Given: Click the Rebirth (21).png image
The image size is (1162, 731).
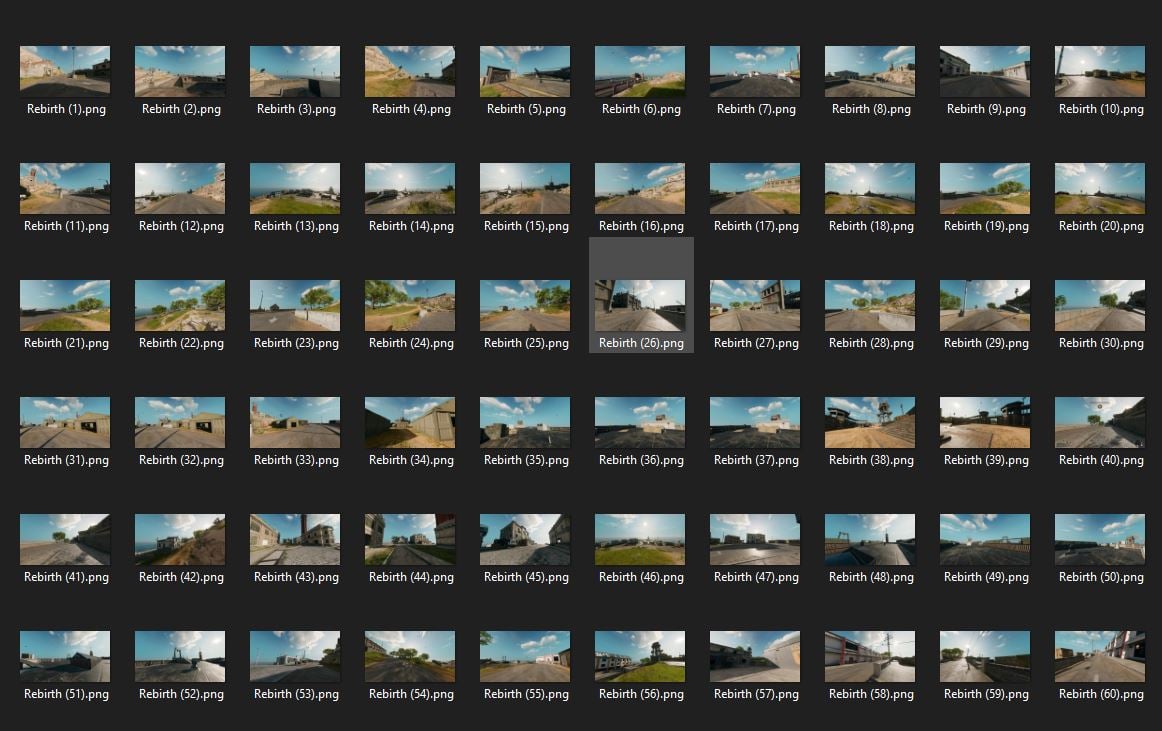Looking at the screenshot, I should 65,305.
